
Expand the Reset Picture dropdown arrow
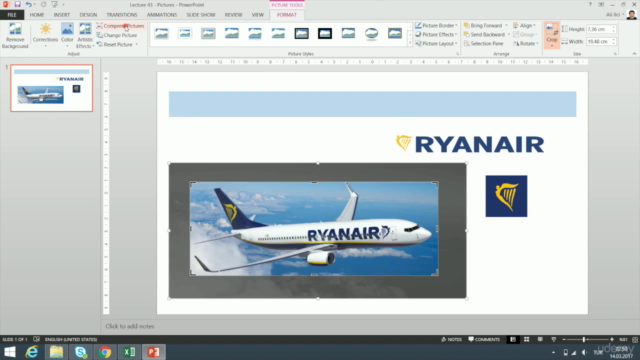click(137, 44)
